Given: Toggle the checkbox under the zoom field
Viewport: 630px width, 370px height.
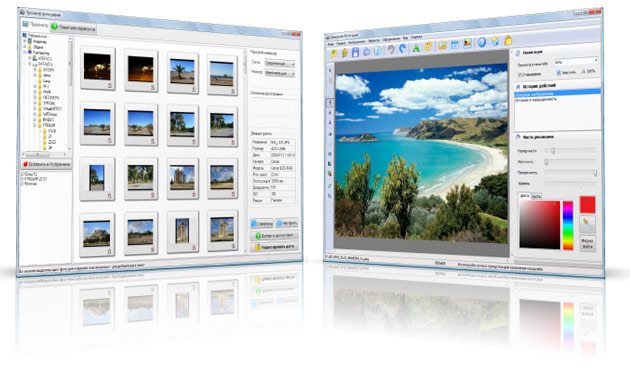Looking at the screenshot, I should point(520,75).
